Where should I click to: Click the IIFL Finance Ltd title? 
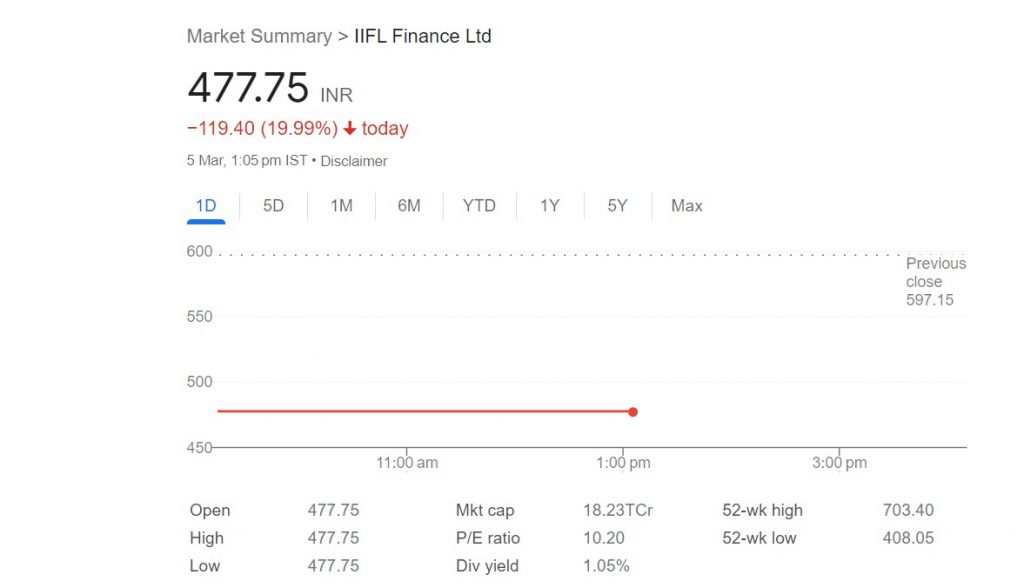tap(423, 36)
